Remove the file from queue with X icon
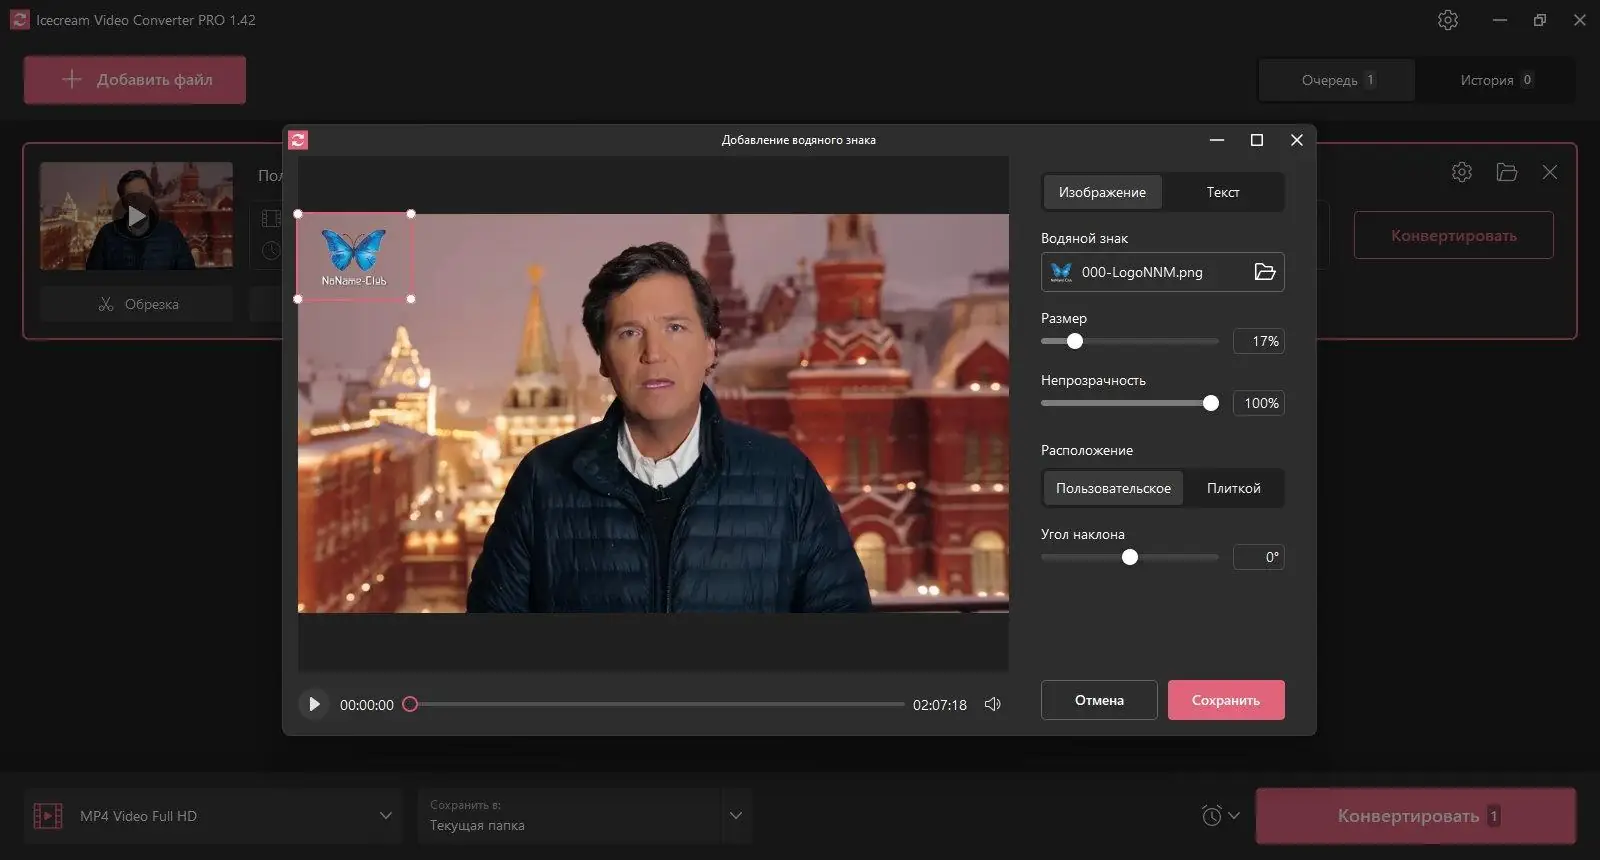1600x860 pixels. tap(1549, 172)
